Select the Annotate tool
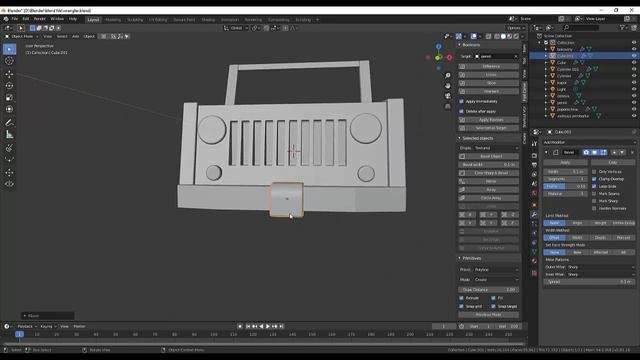Image resolution: width=640 pixels, height=360 pixels. (x=9, y=123)
